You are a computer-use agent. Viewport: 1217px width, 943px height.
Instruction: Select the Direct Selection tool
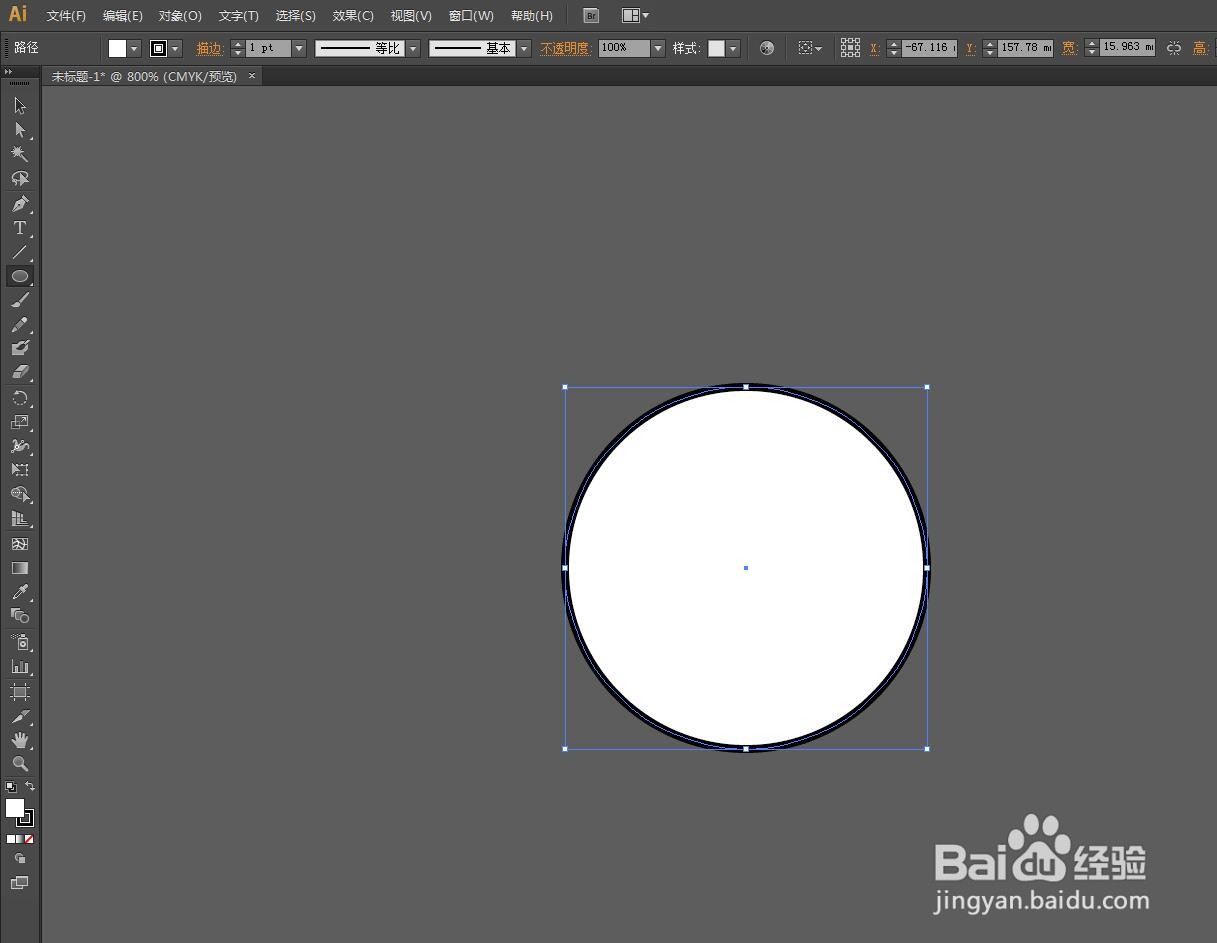click(20, 130)
